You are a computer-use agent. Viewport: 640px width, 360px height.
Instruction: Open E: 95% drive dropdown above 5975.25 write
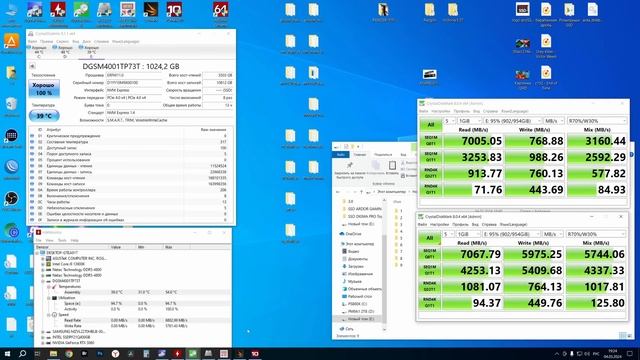click(x=511, y=234)
